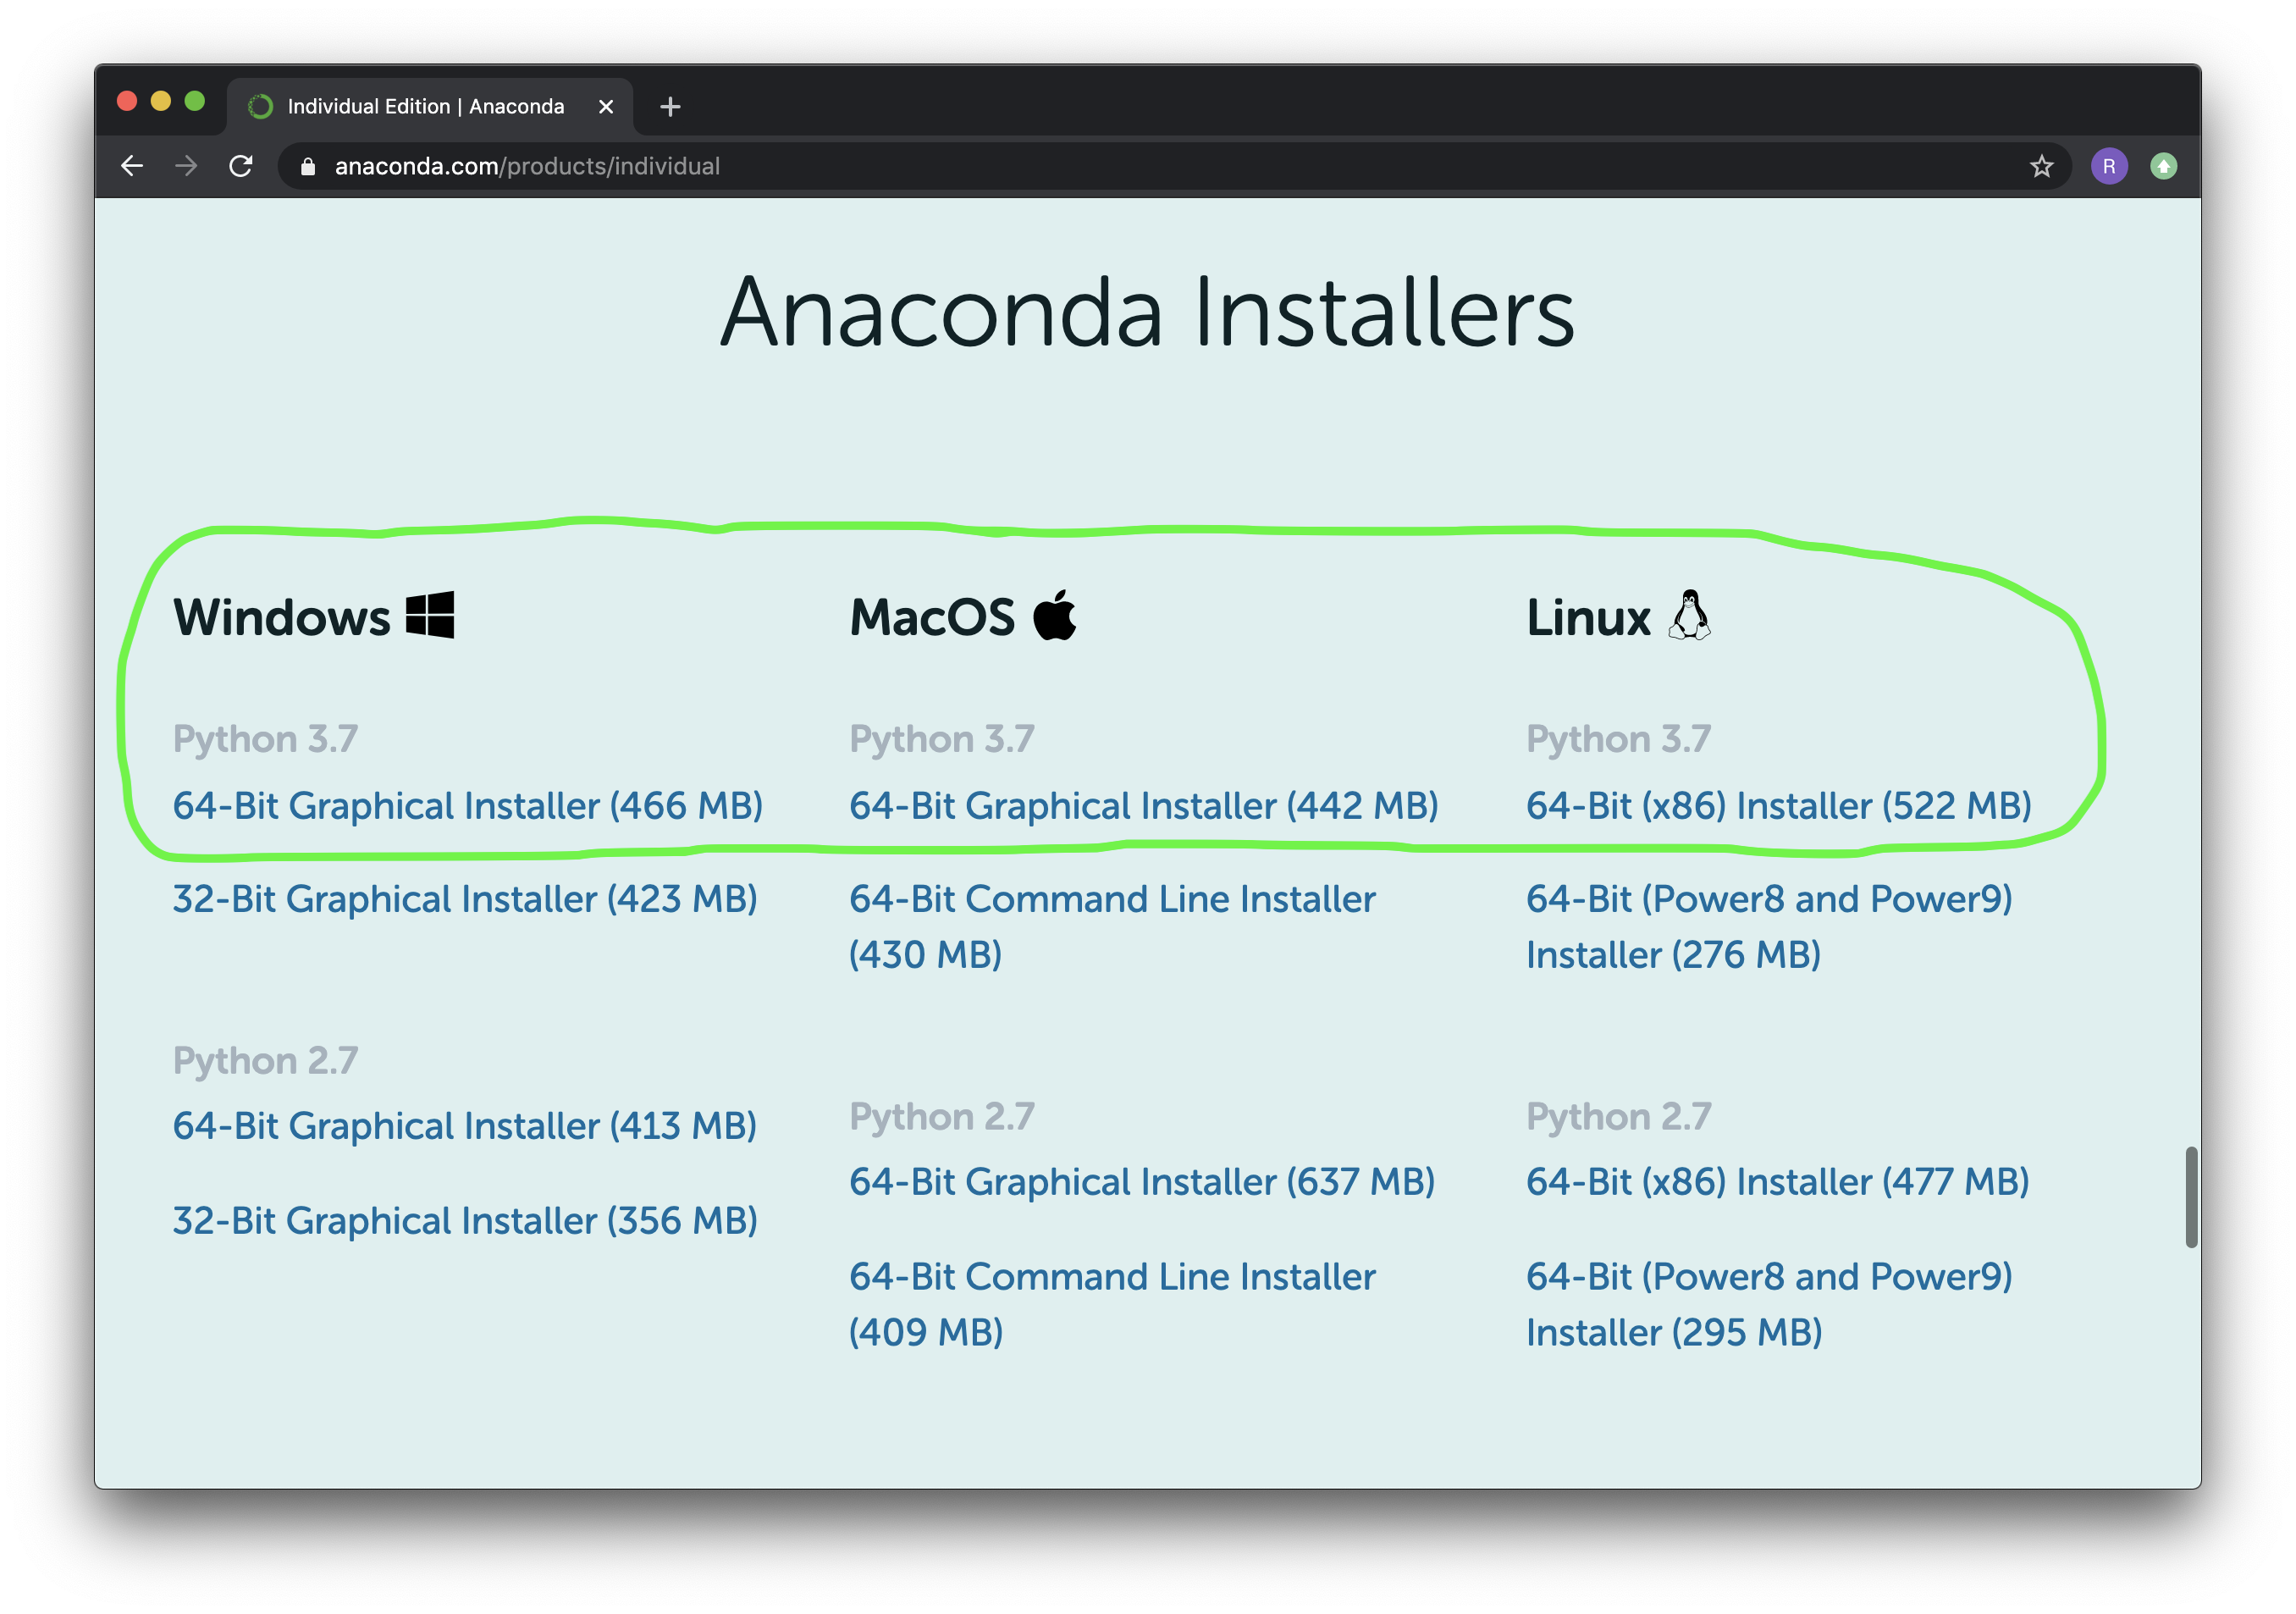Click the Python 2.7 label under MacOS
Image resolution: width=2296 pixels, height=1614 pixels.
click(x=942, y=1117)
